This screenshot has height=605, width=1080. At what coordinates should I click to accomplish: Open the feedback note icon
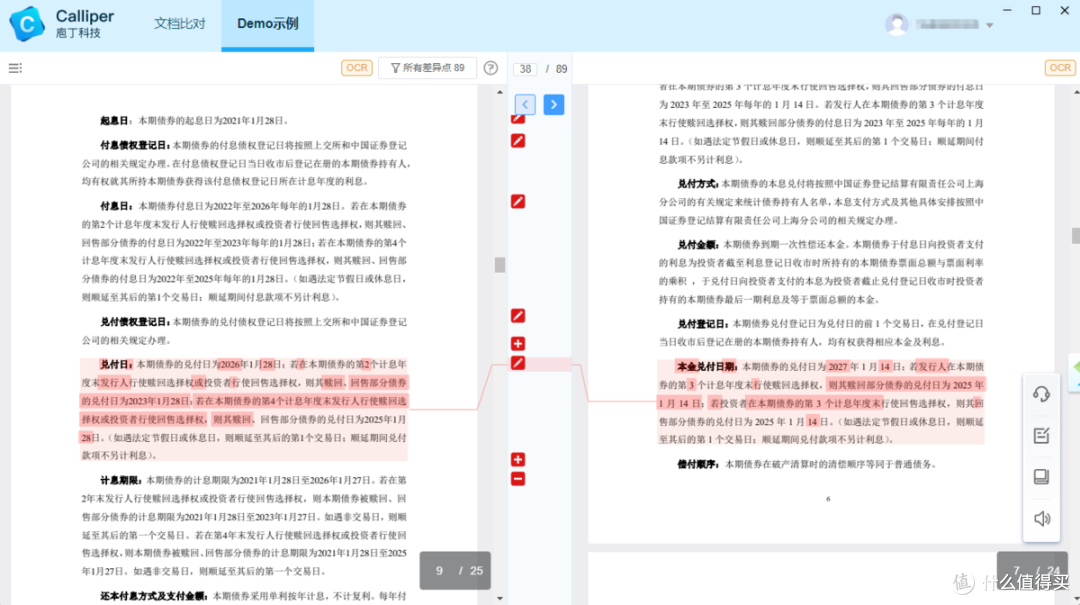pos(1041,435)
